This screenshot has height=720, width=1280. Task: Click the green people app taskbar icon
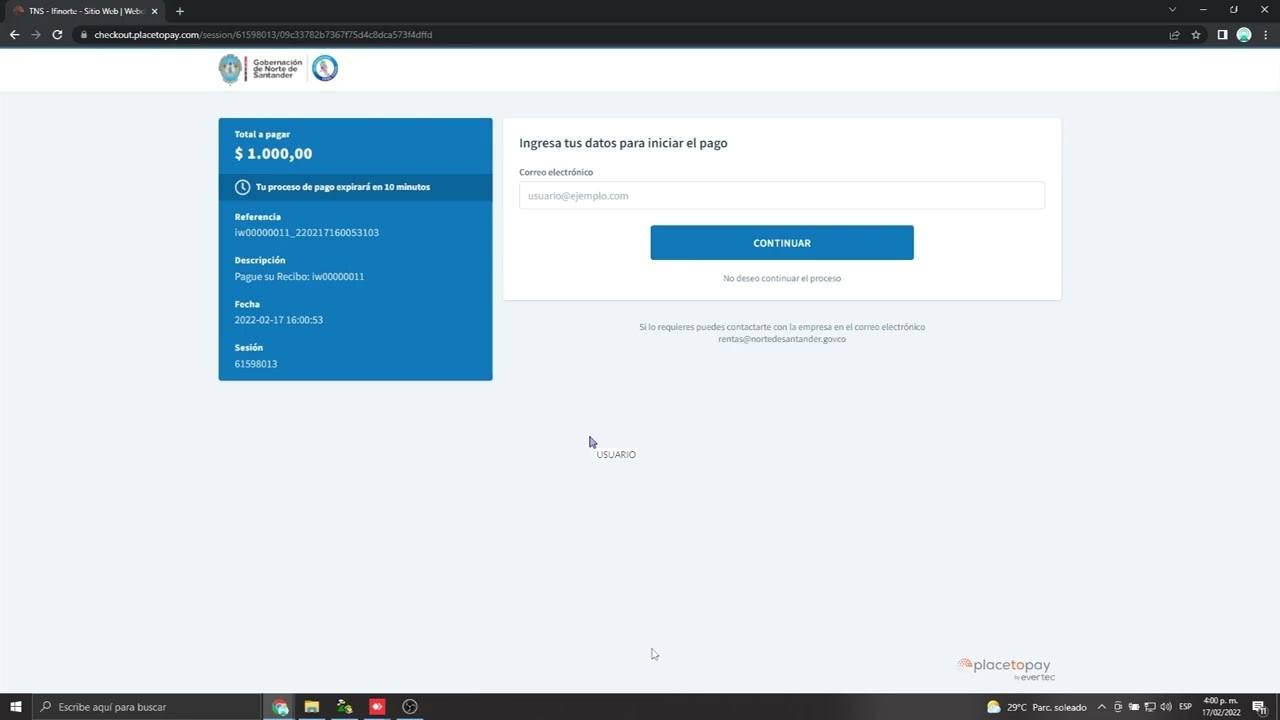[x=345, y=707]
